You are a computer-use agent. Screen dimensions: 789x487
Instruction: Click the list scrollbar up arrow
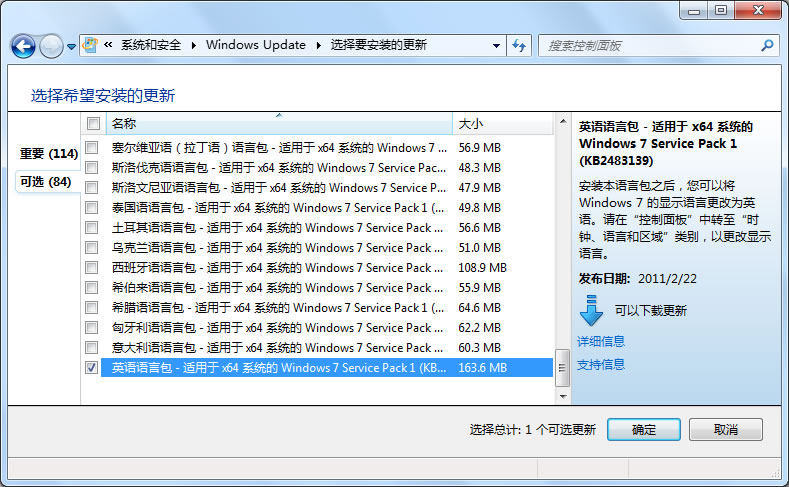click(x=563, y=121)
